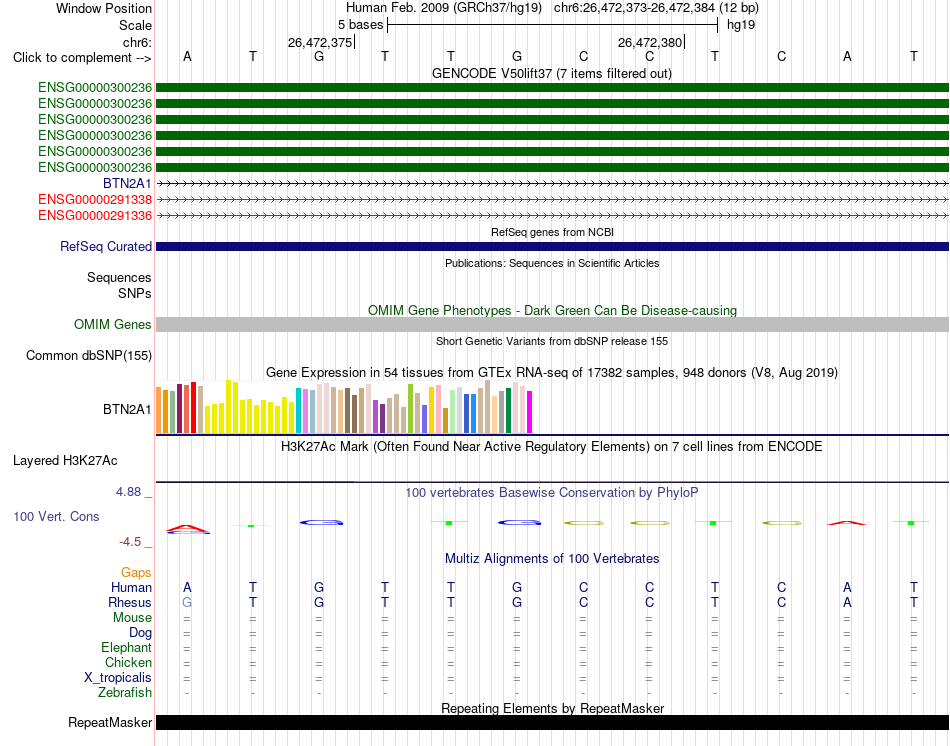
Task: Click Common dbSNP(155) label
Action: 89,356
